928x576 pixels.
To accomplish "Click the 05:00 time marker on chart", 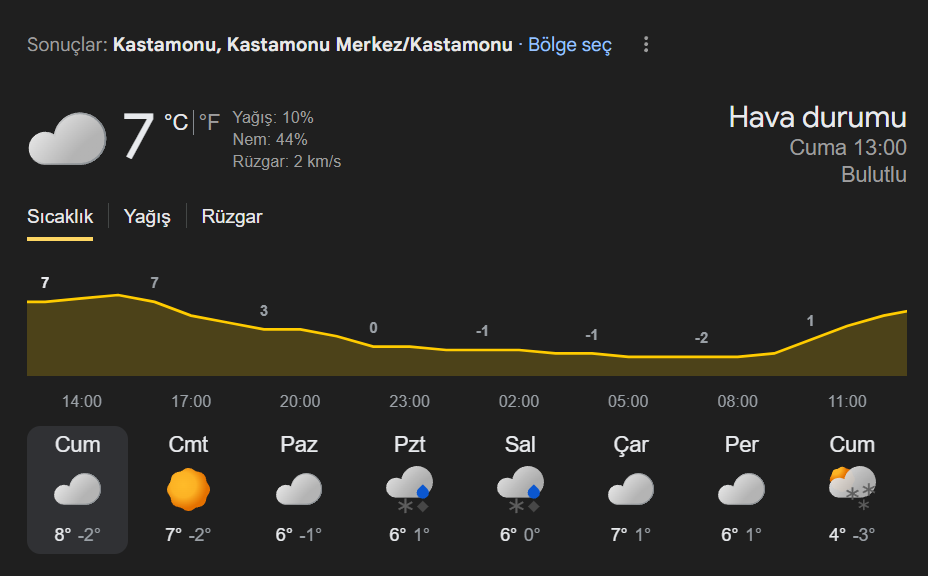I will 628,401.
